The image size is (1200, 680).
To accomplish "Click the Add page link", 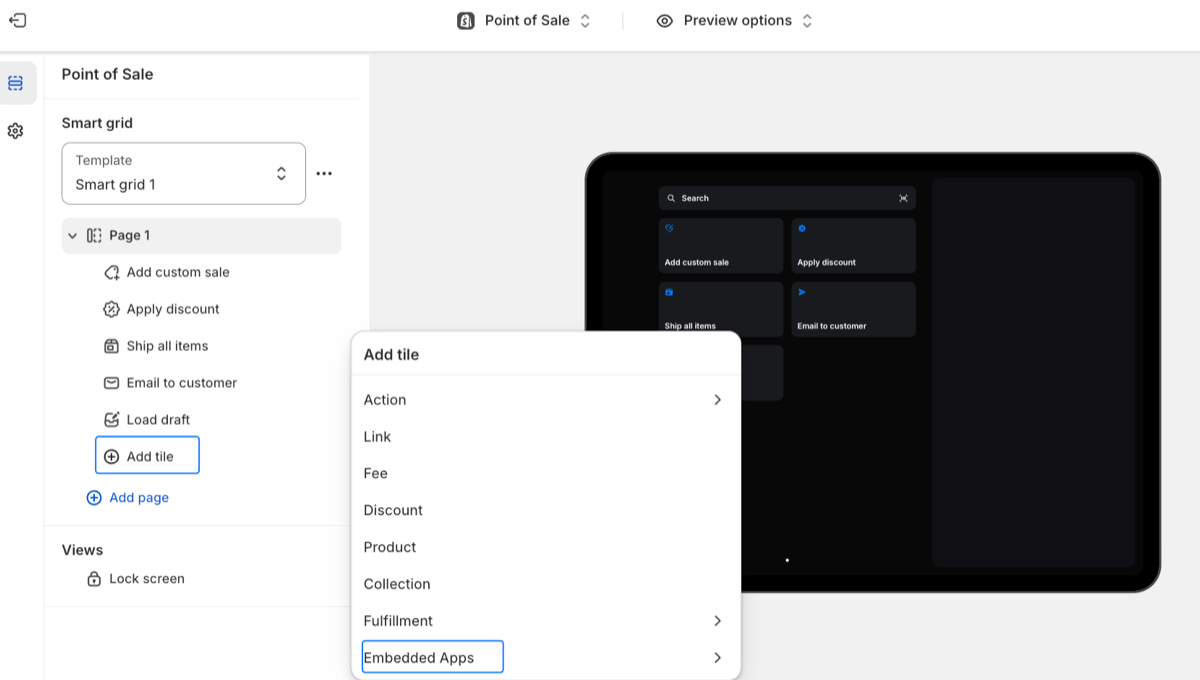I will pyautogui.click(x=128, y=498).
